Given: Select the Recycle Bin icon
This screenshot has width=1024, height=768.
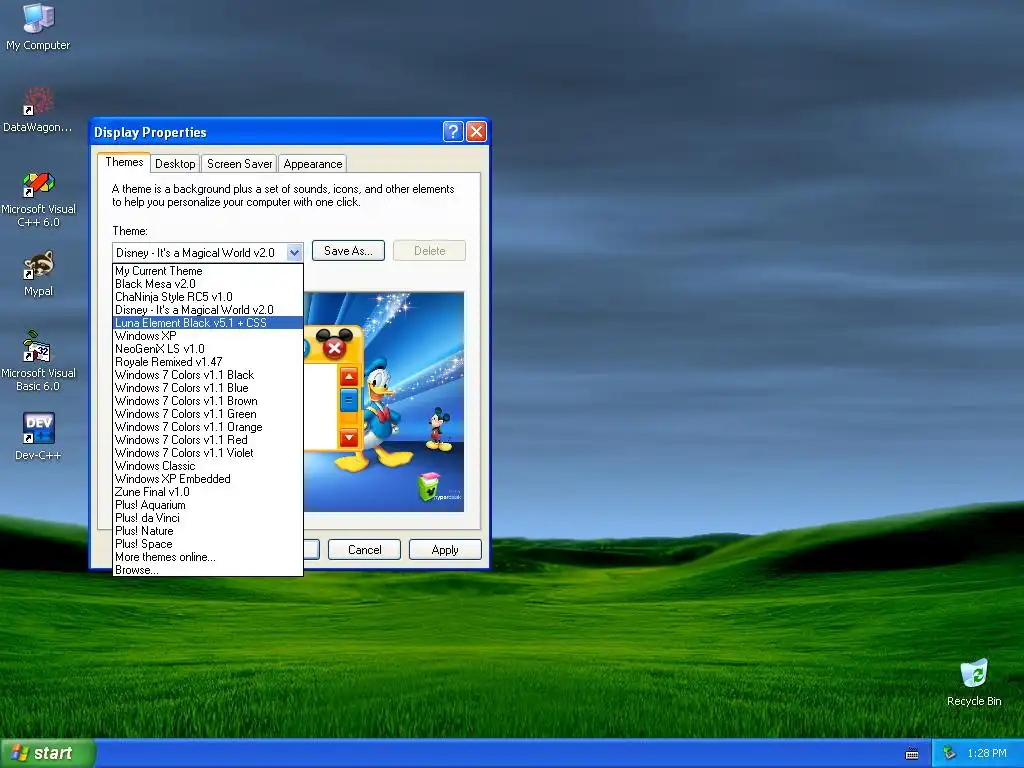Looking at the screenshot, I should tap(974, 682).
